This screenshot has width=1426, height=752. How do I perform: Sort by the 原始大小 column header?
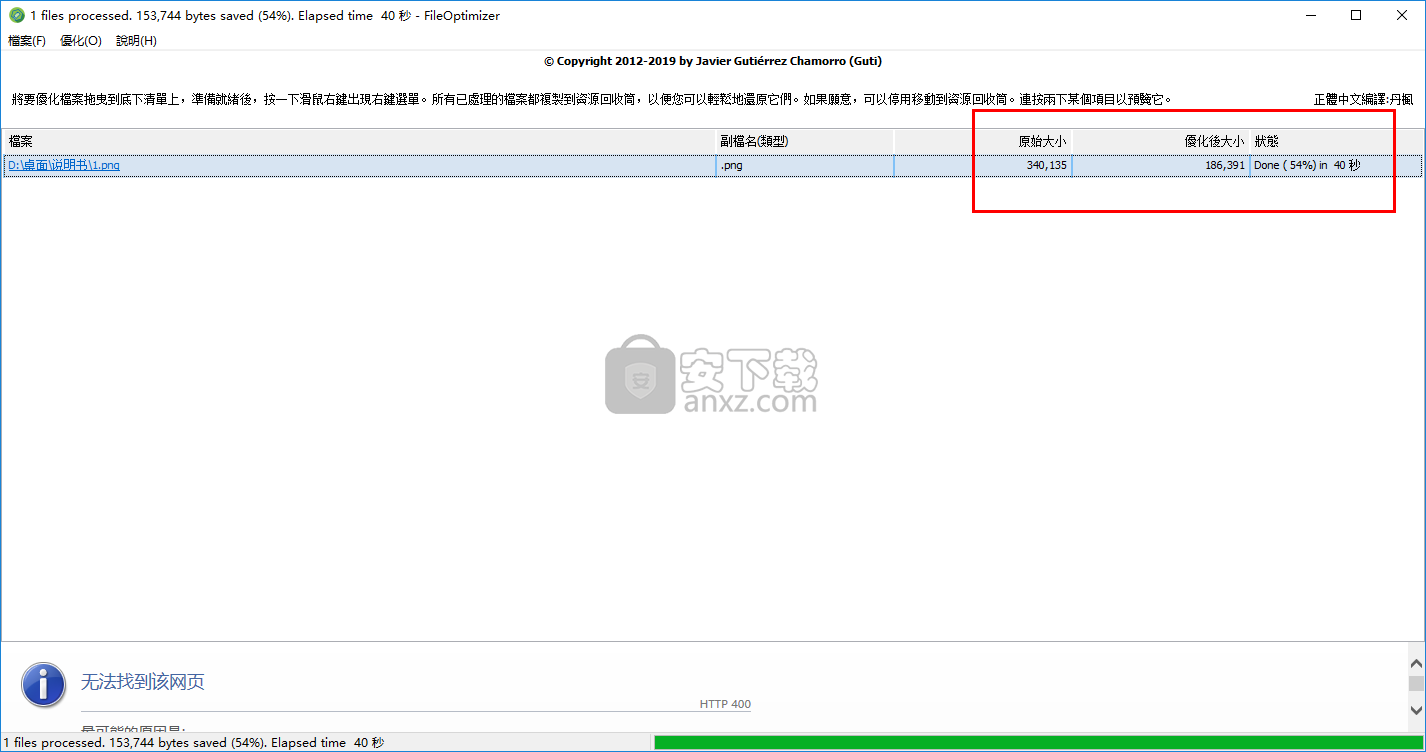point(983,141)
